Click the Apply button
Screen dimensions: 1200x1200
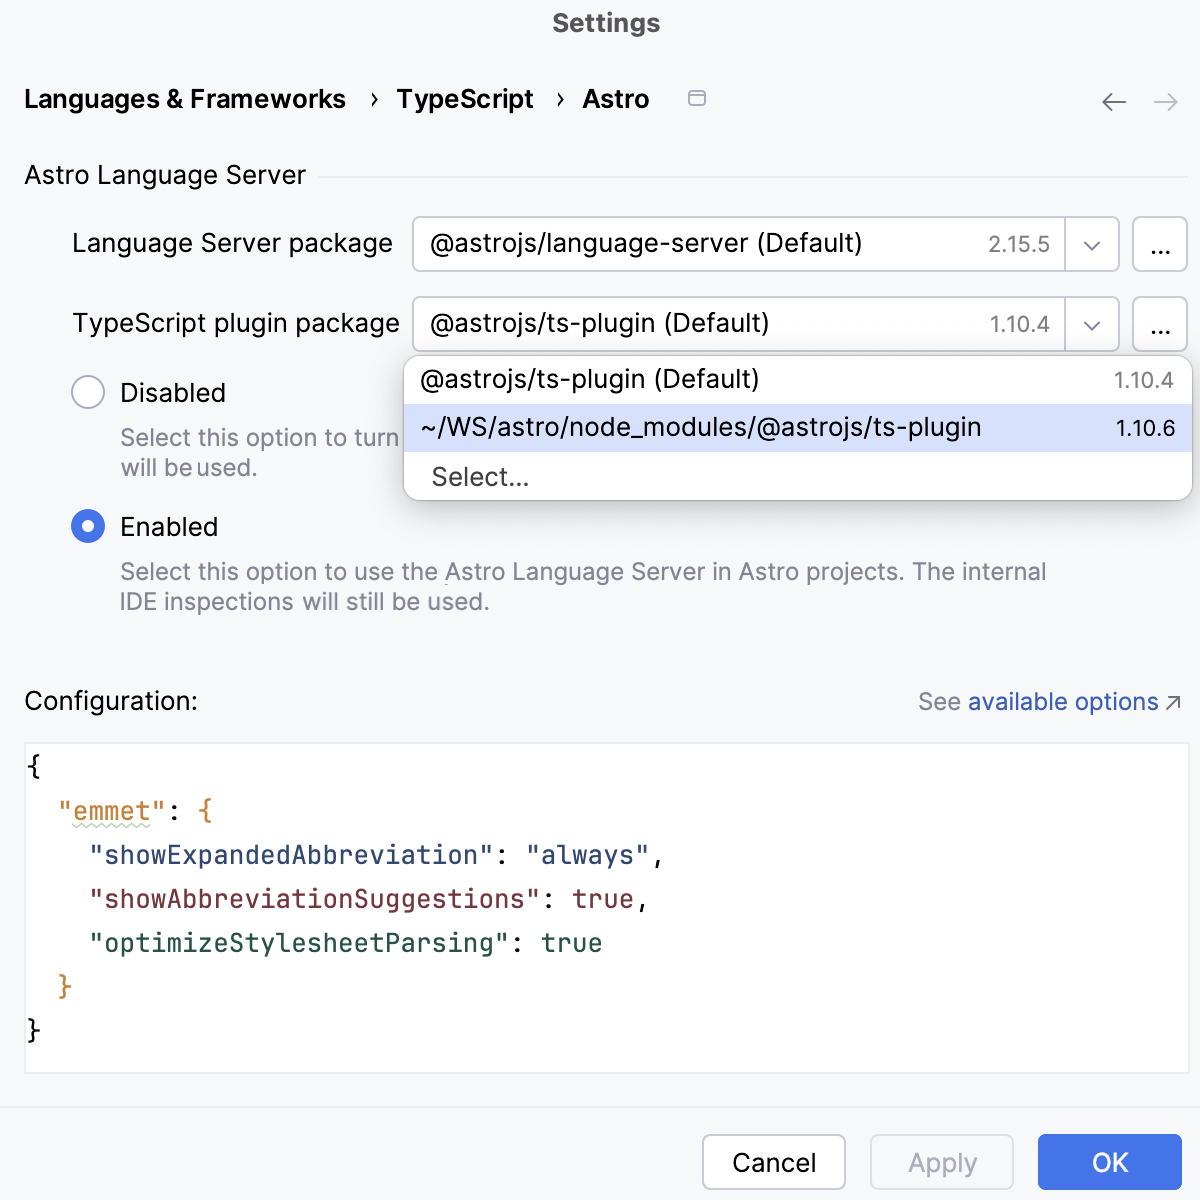[x=941, y=1162]
